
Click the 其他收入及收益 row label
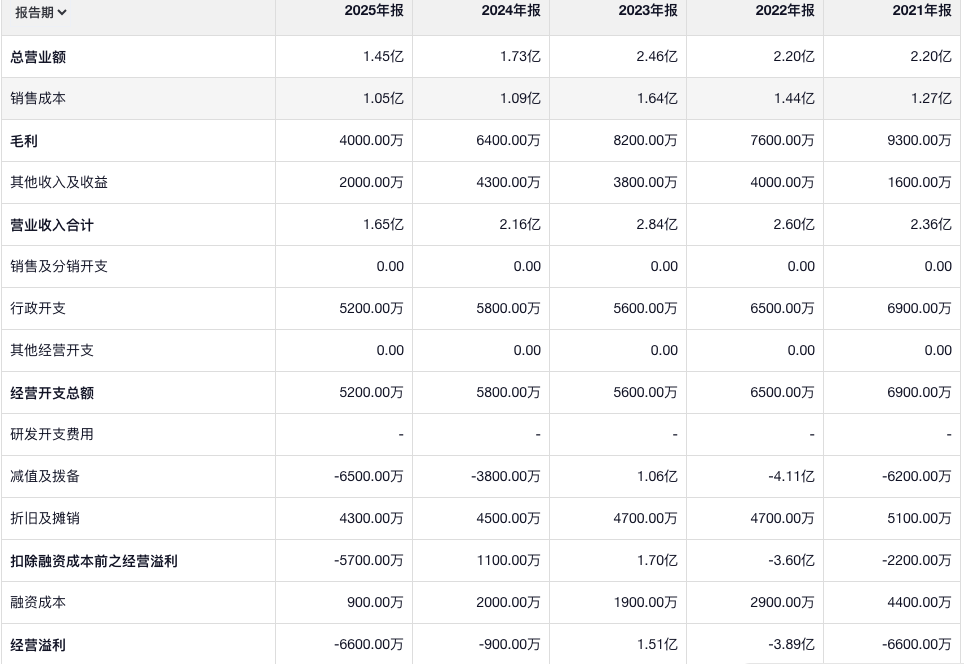(59, 183)
